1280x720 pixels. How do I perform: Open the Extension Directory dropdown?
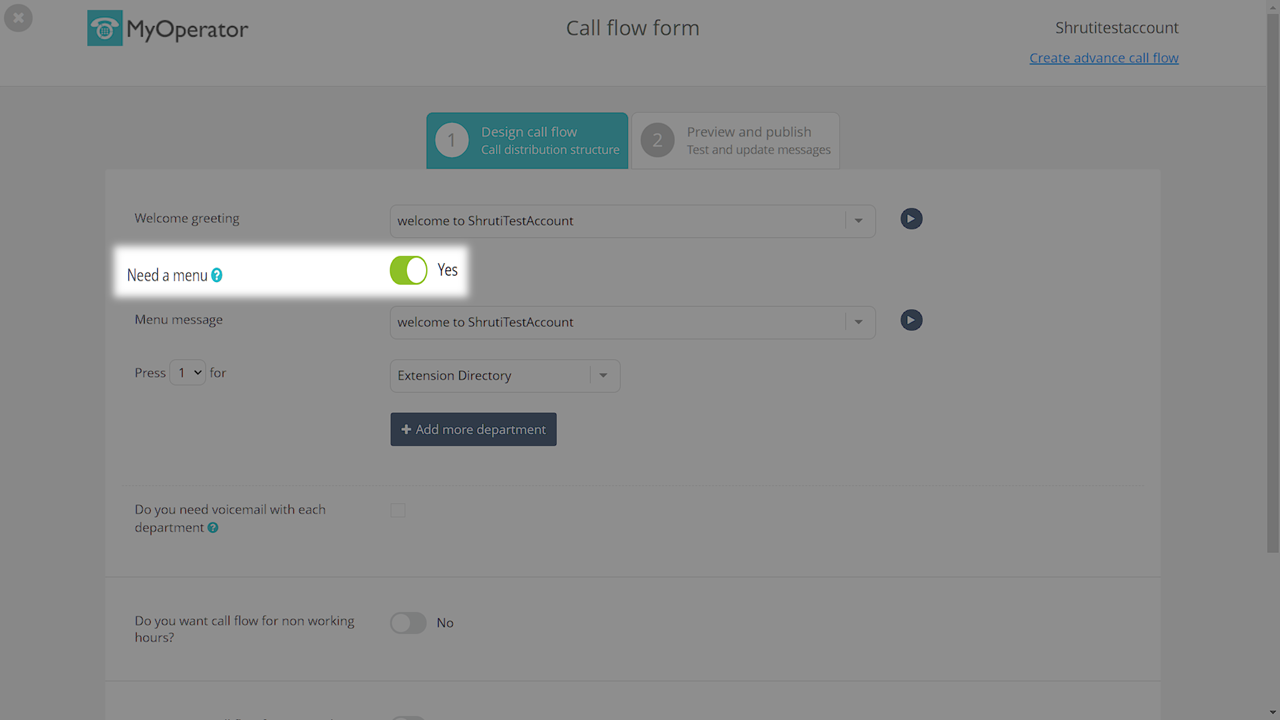tap(603, 376)
